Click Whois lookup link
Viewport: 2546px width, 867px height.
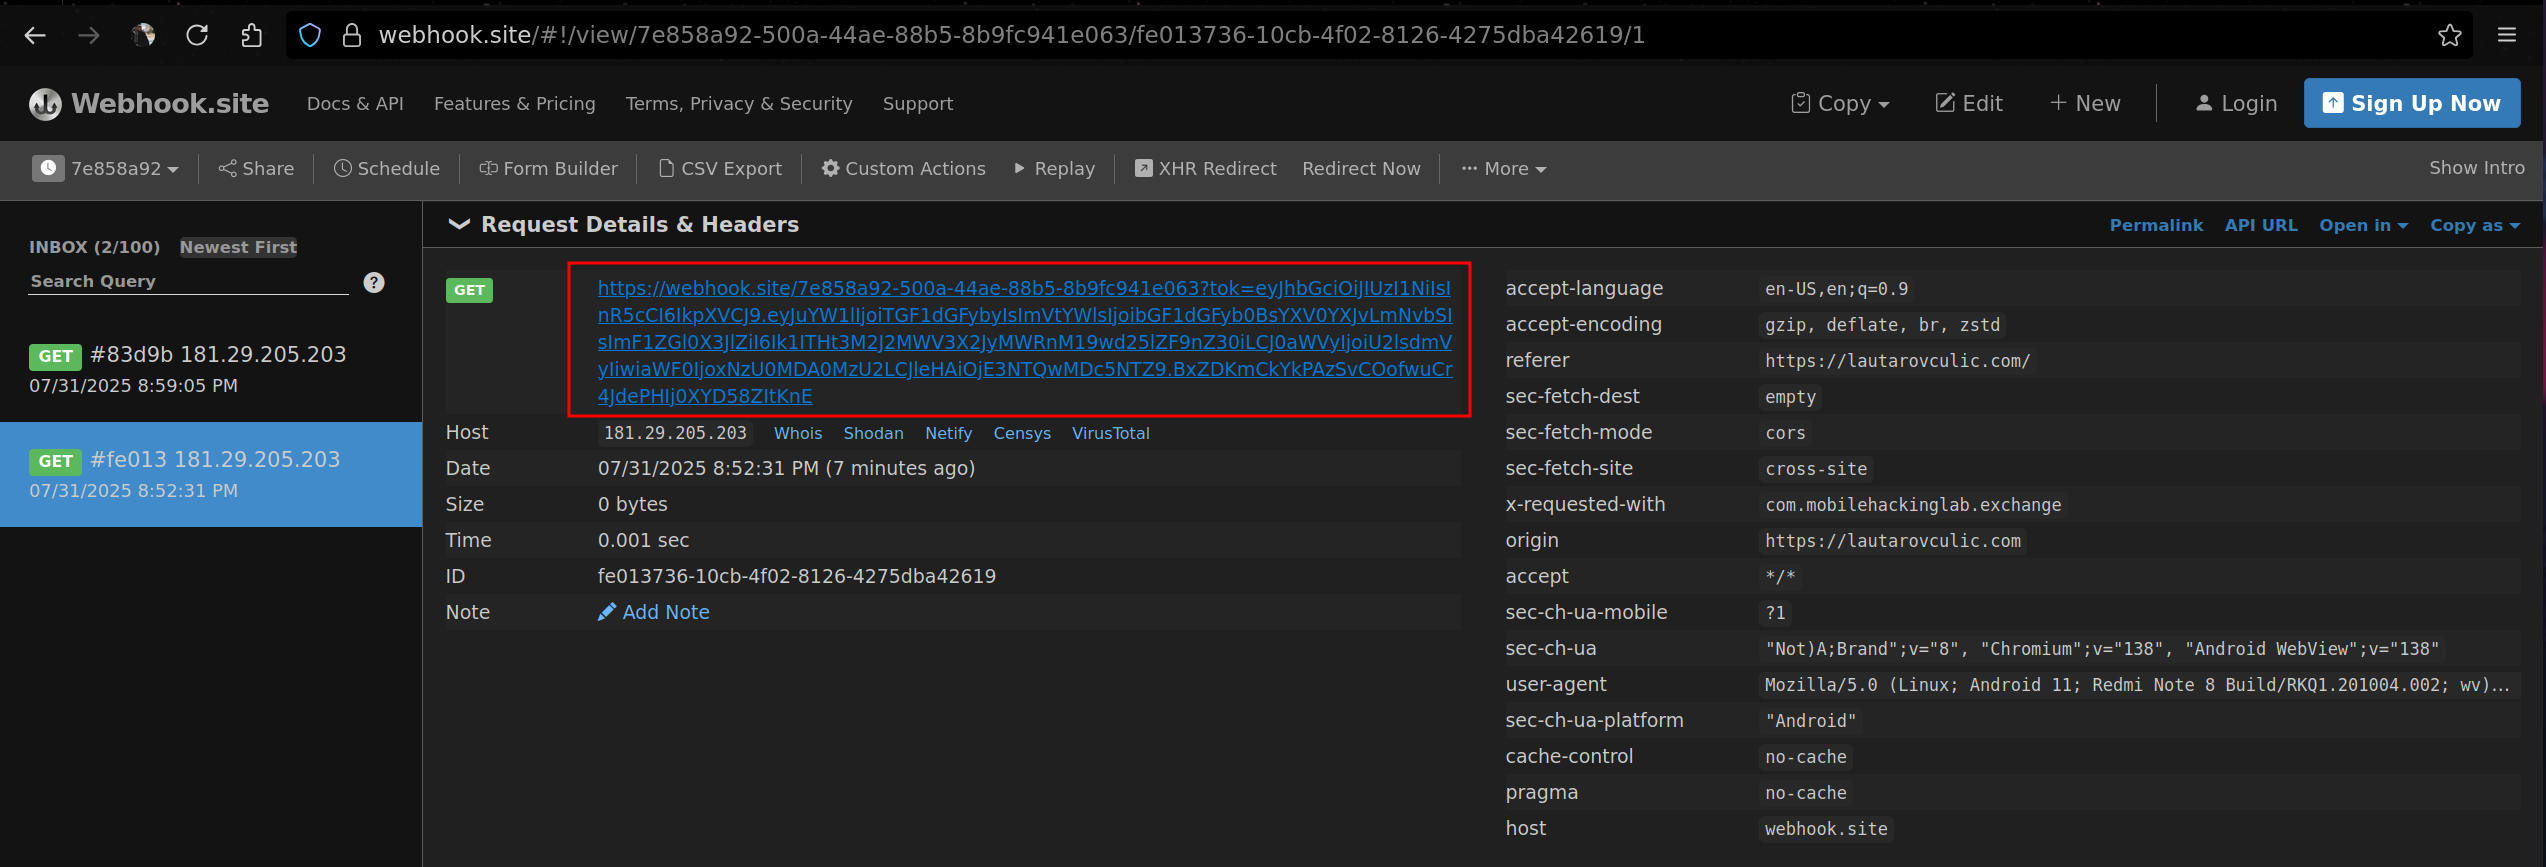(798, 433)
